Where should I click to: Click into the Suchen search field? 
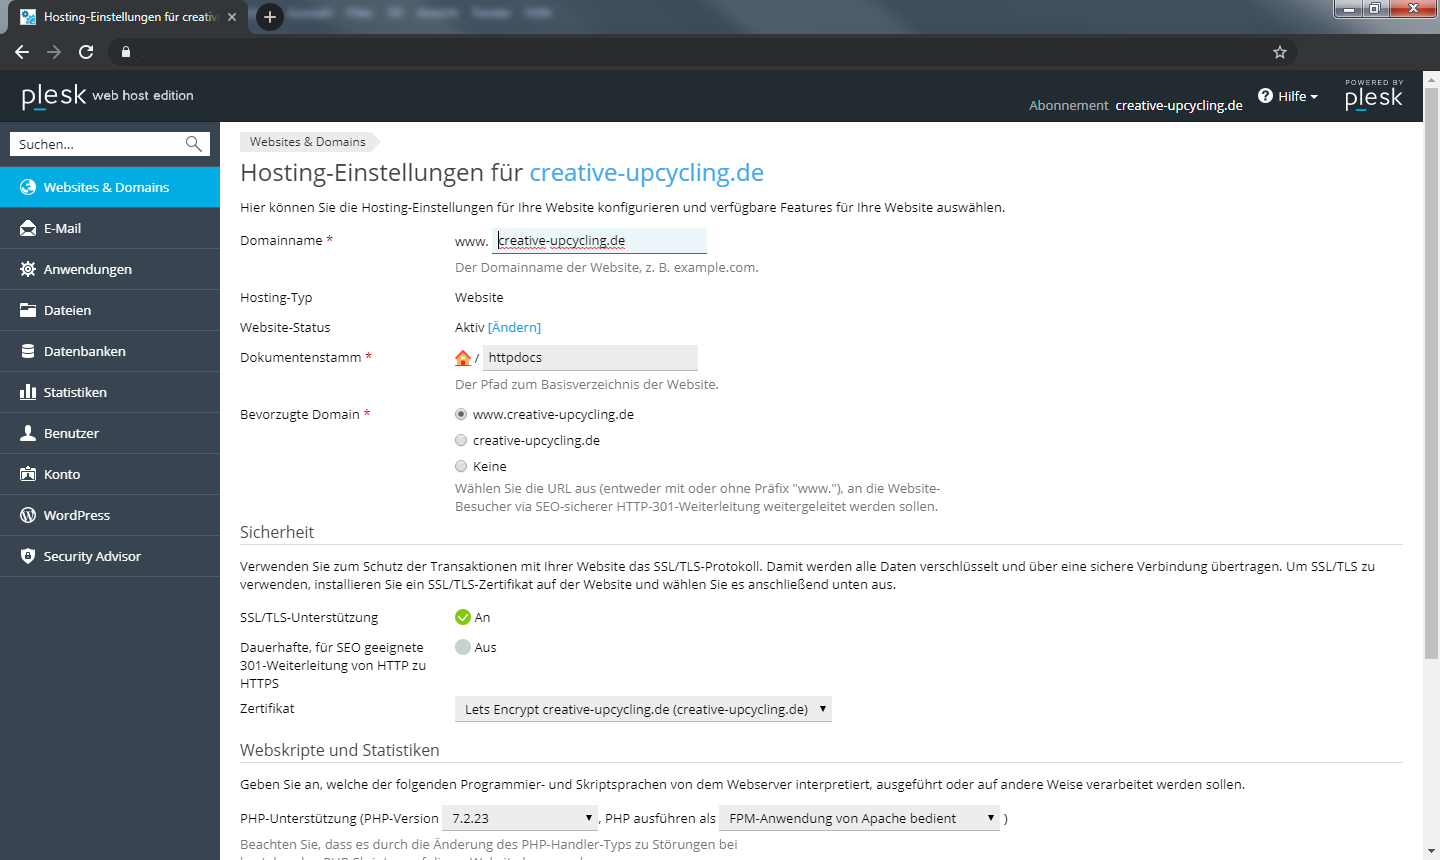point(98,144)
